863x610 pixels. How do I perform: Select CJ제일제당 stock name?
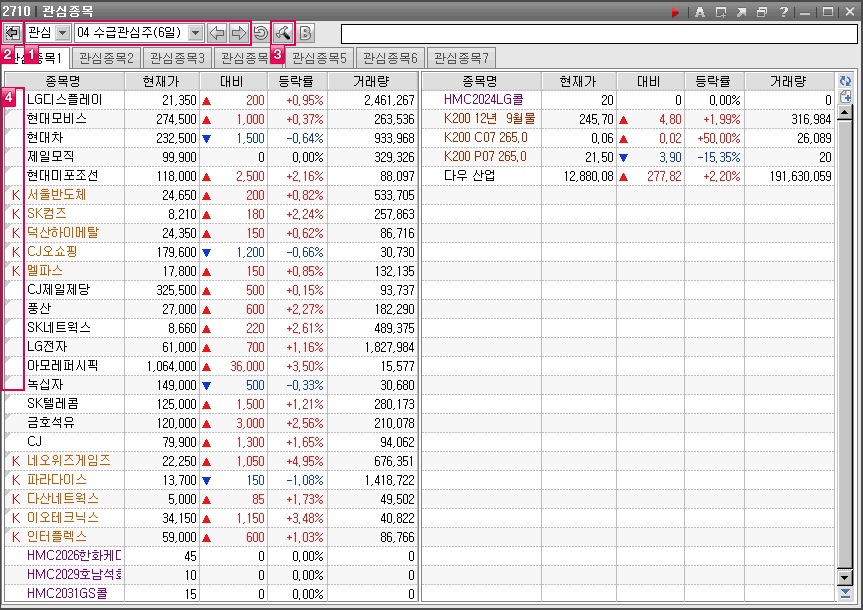pyautogui.click(x=58, y=290)
